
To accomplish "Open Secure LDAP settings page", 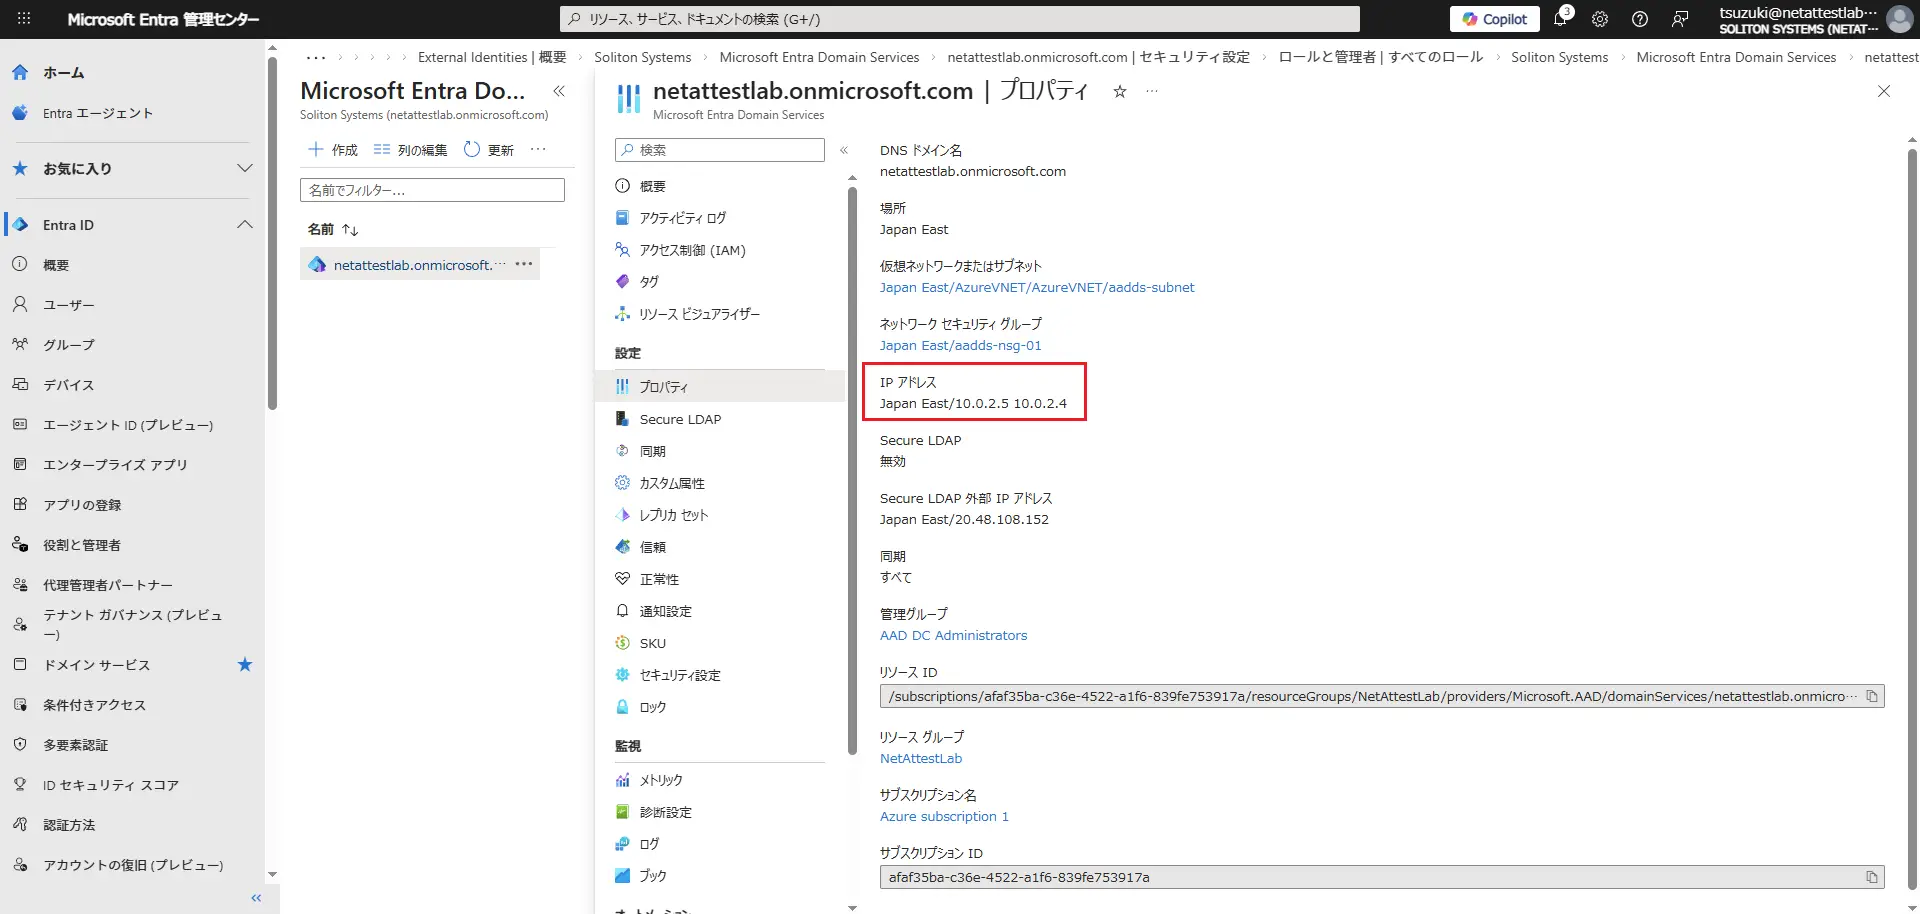I will click(x=680, y=419).
